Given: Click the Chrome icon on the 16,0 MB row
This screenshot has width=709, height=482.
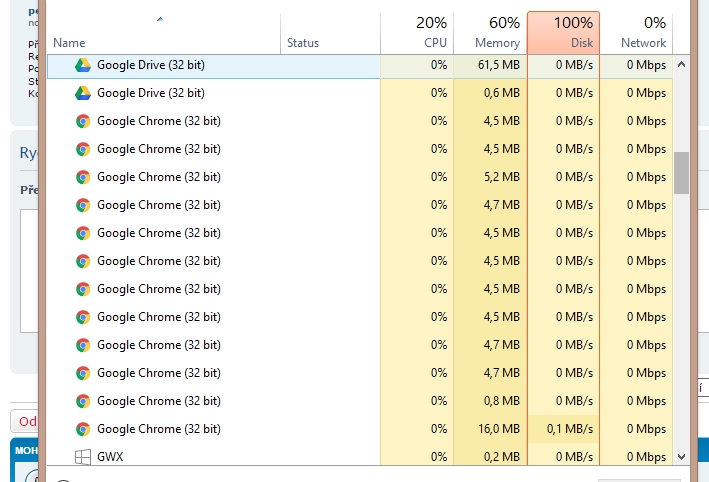Looking at the screenshot, I should click(83, 429).
